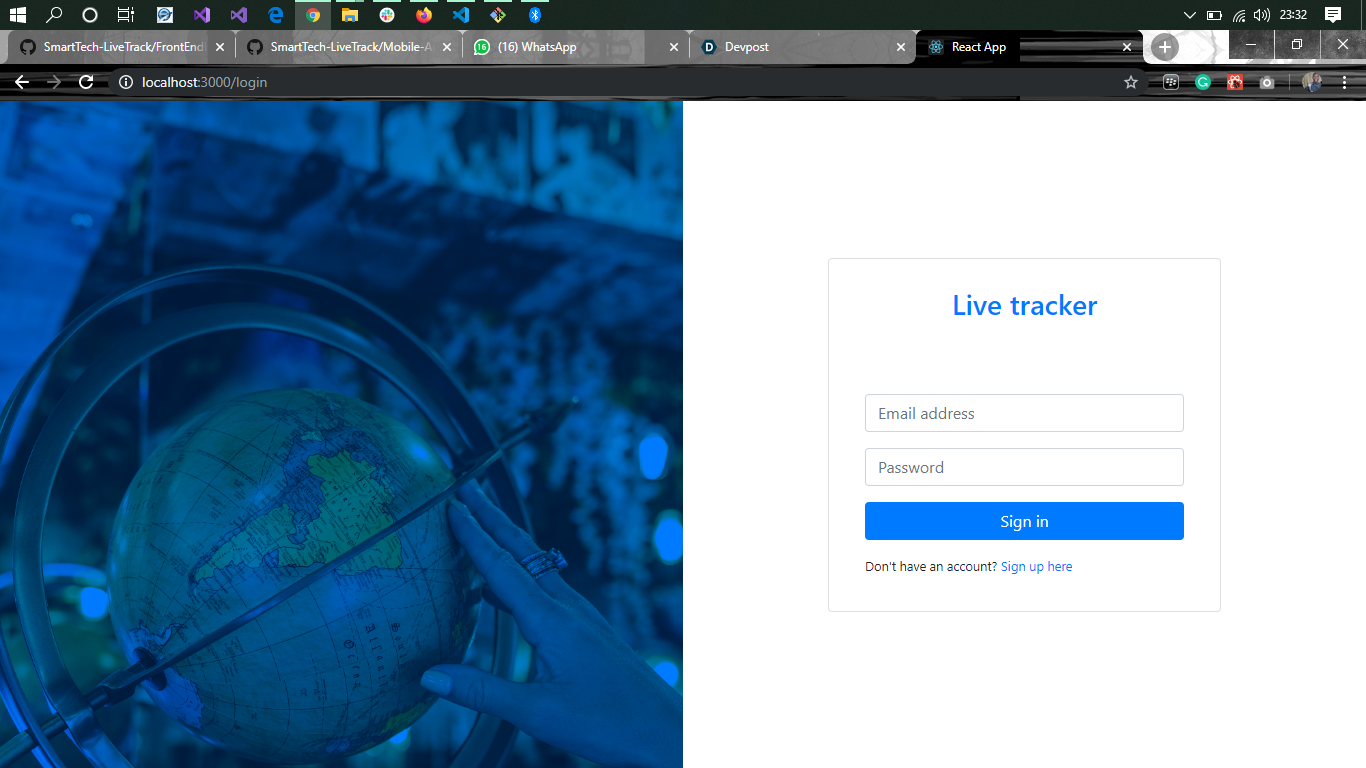This screenshot has width=1366, height=768.
Task: Open Task View from the taskbar
Action: click(x=125, y=15)
